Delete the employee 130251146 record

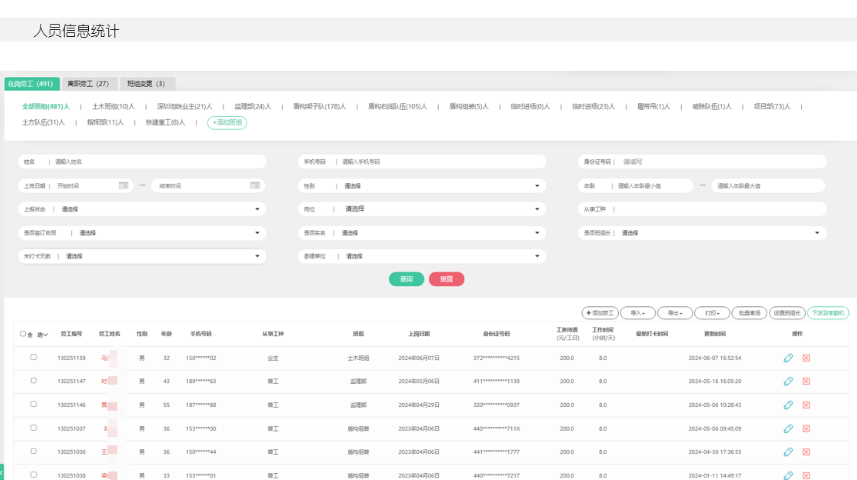click(806, 404)
